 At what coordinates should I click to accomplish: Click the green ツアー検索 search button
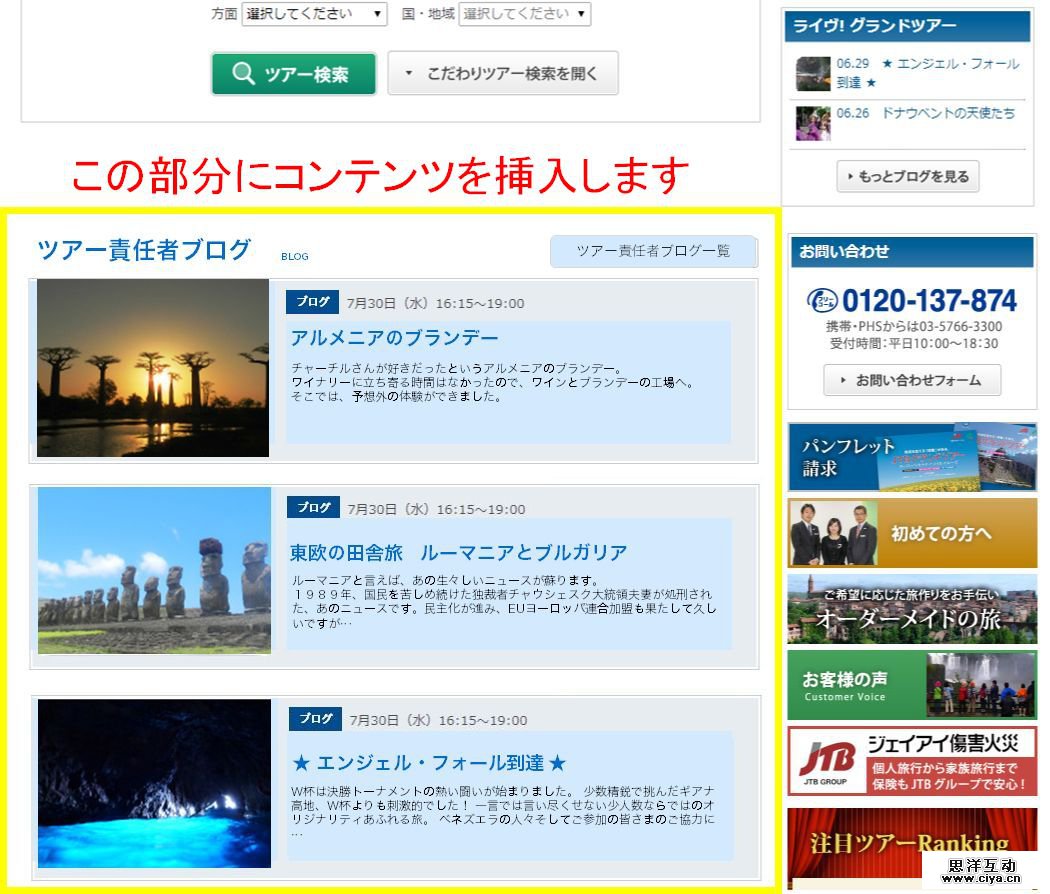(x=293, y=74)
